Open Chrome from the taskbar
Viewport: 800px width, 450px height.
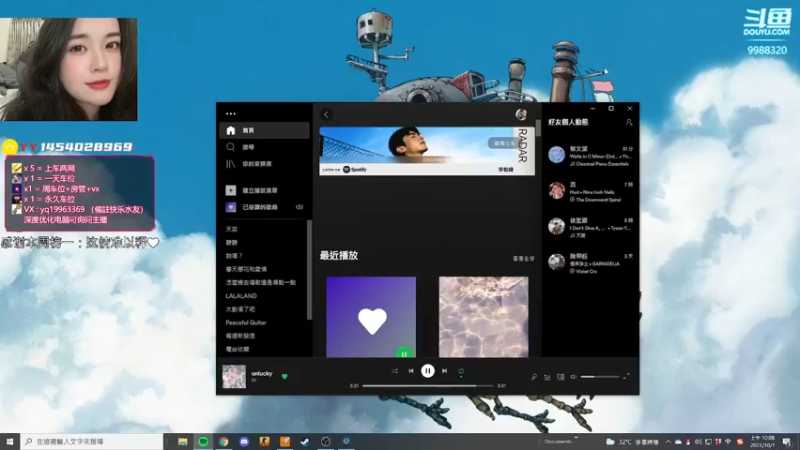tap(223, 441)
